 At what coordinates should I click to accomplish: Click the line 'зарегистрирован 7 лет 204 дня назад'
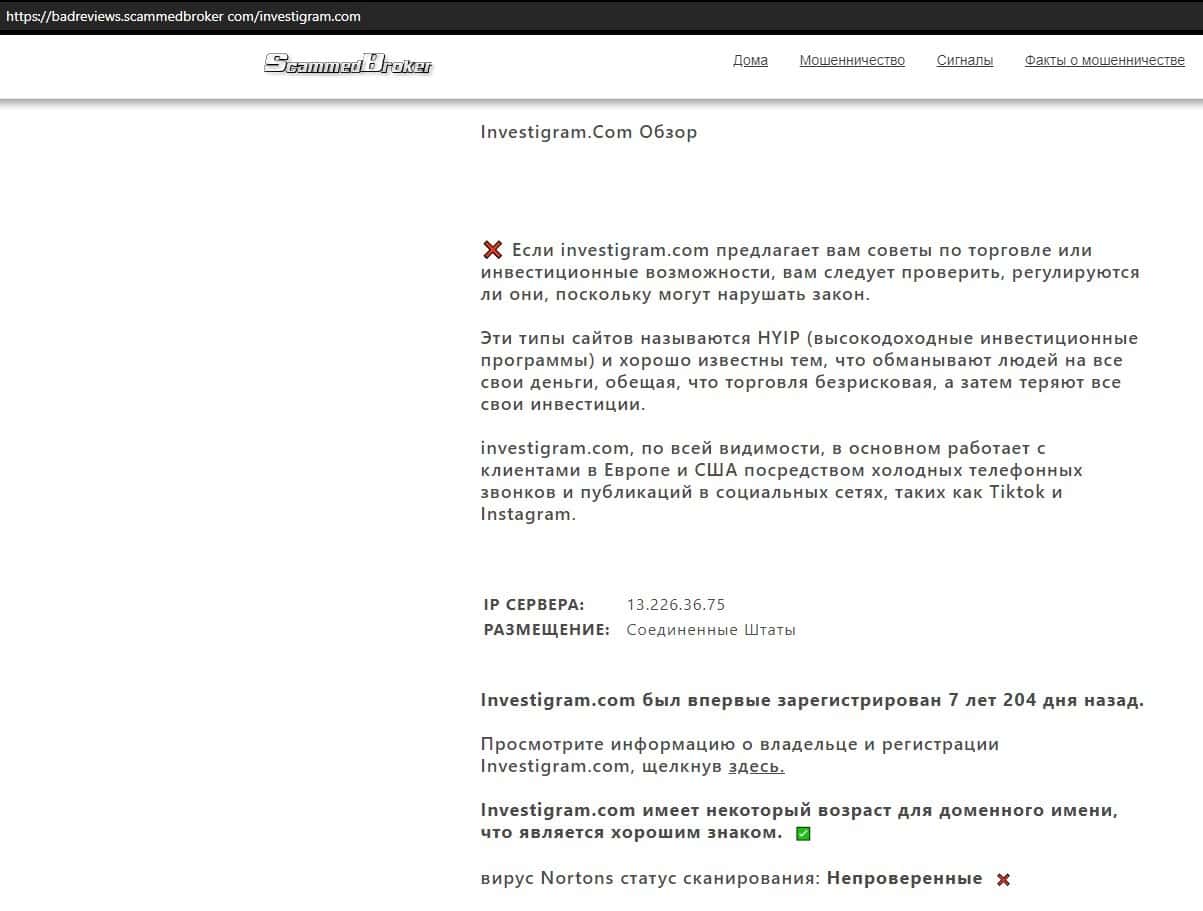click(x=960, y=700)
